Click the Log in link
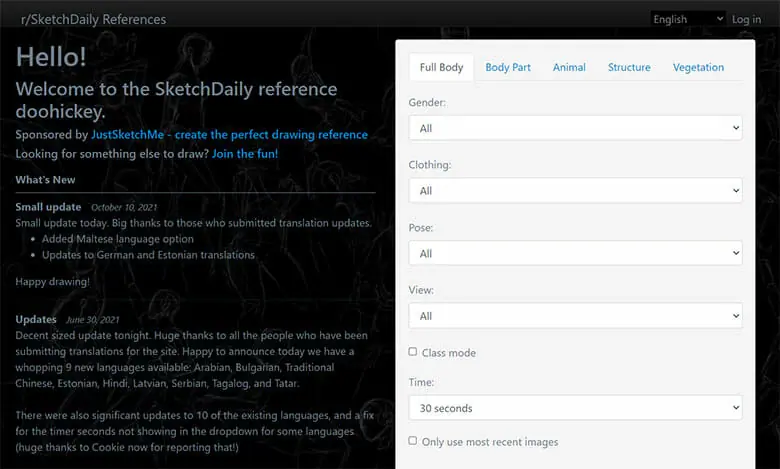This screenshot has width=780, height=469. (746, 19)
